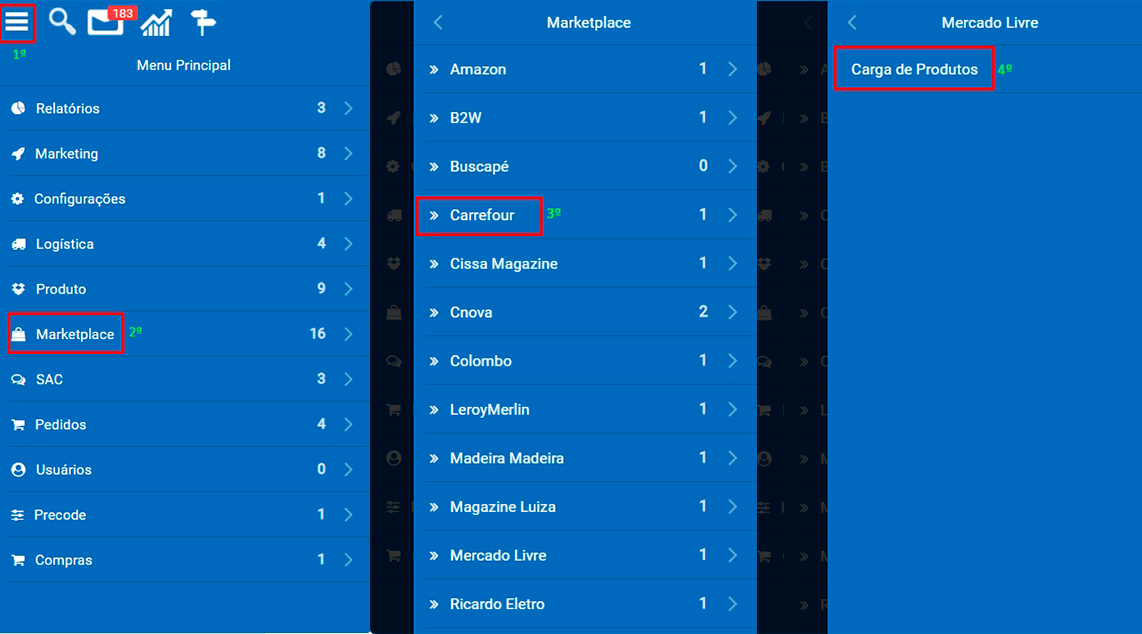The width and height of the screenshot is (1142, 634).
Task: Click the Marketing rocket icon
Action: (18, 154)
